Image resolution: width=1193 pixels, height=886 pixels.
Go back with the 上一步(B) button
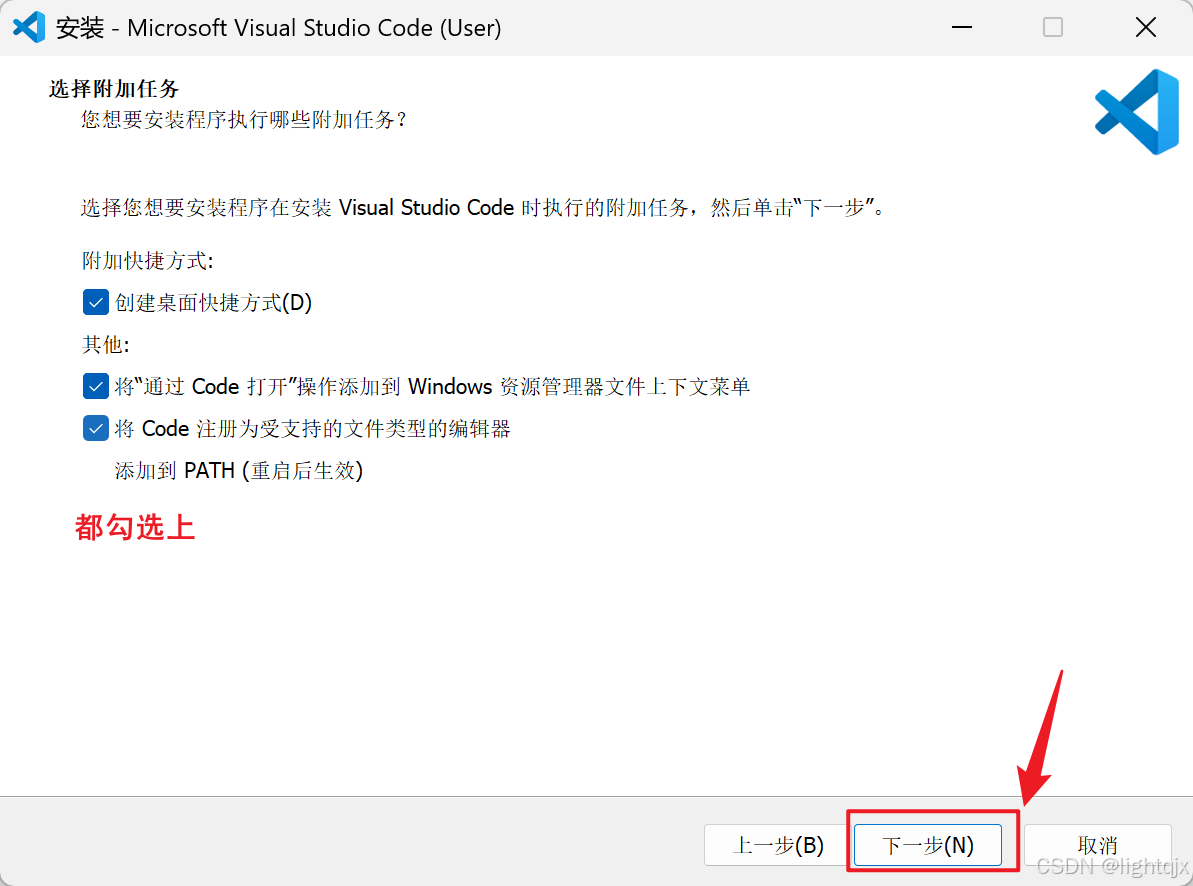coord(777,845)
